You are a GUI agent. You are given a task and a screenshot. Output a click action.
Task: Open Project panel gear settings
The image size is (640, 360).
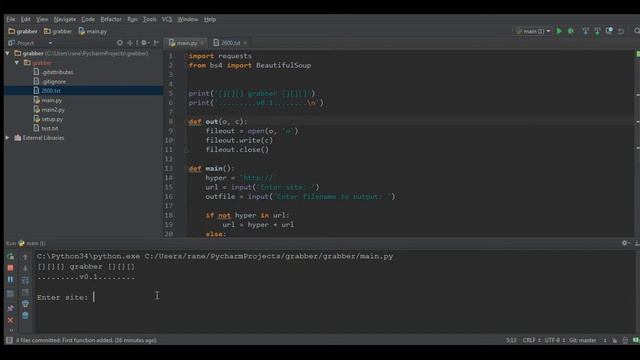pyautogui.click(x=144, y=42)
